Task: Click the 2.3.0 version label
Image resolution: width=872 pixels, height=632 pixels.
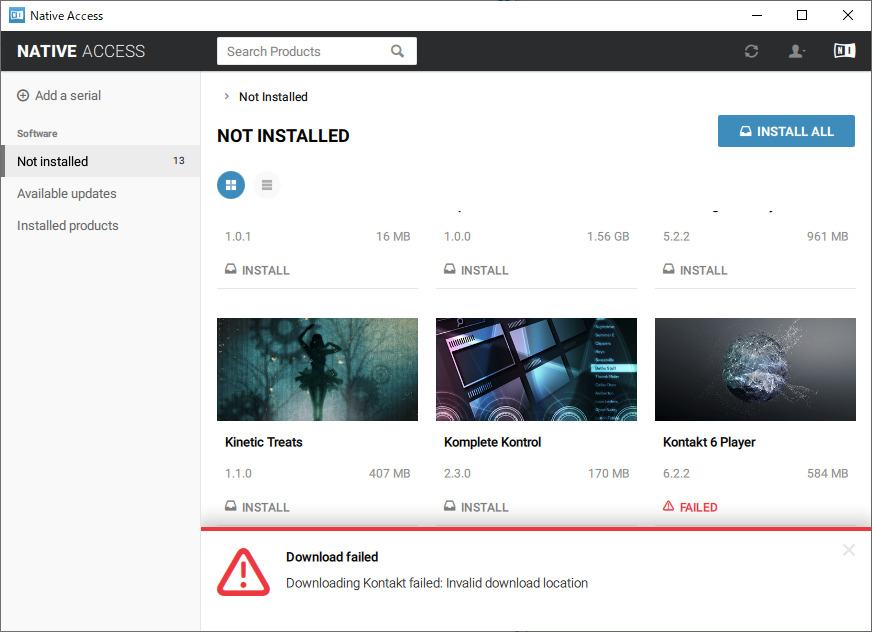Action: click(457, 473)
